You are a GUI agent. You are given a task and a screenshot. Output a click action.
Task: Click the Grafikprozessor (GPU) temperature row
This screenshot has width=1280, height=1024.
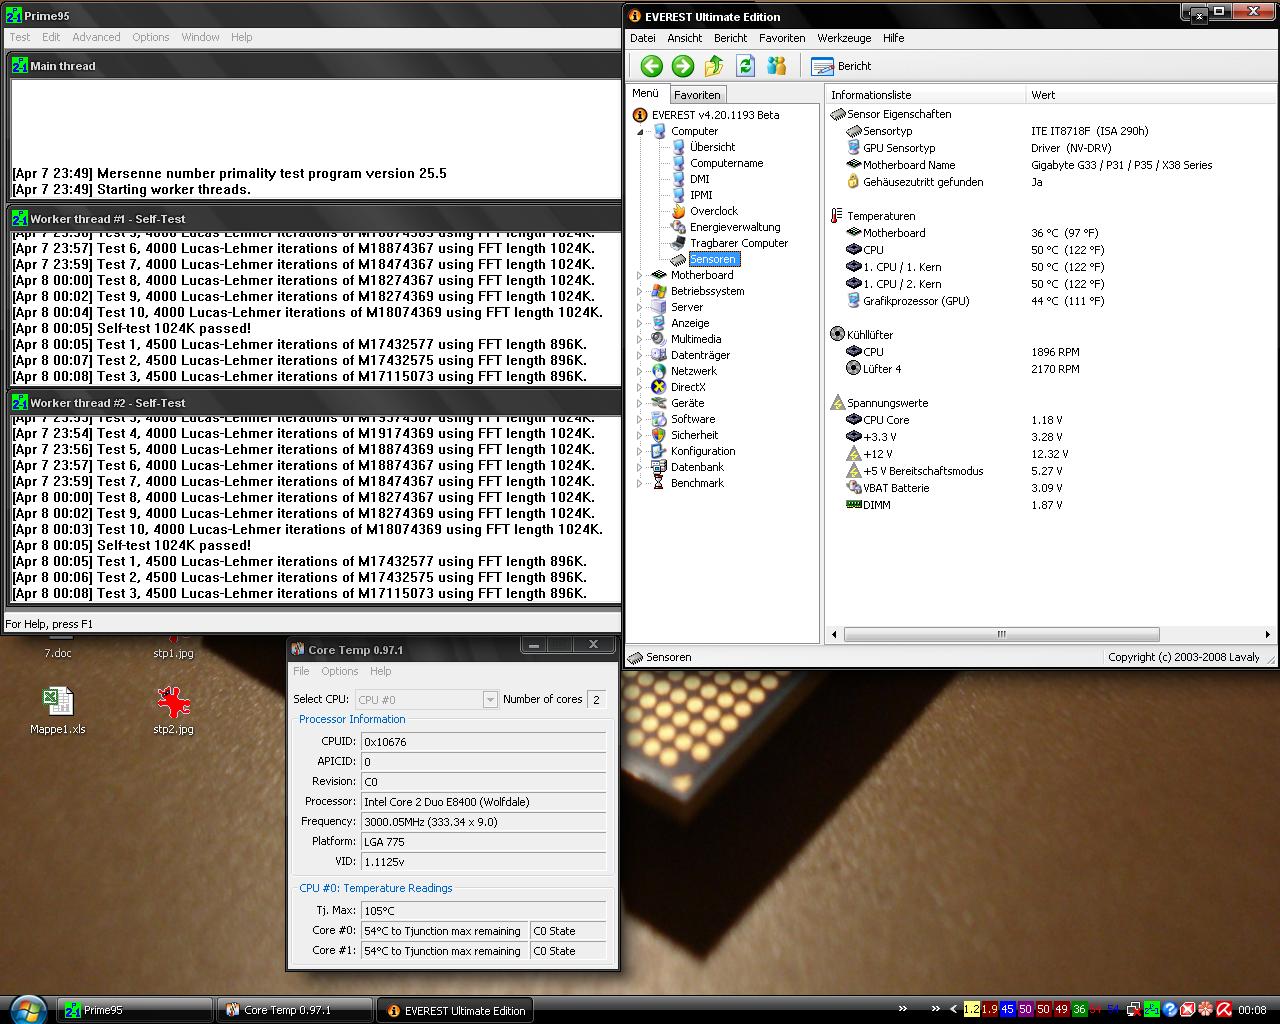pyautogui.click(x=1050, y=301)
